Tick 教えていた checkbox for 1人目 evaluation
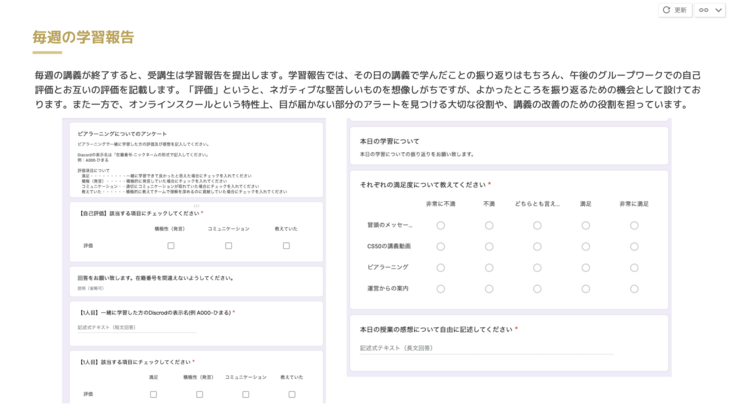Image resolution: width=736 pixels, height=405 pixels. pos(292,394)
